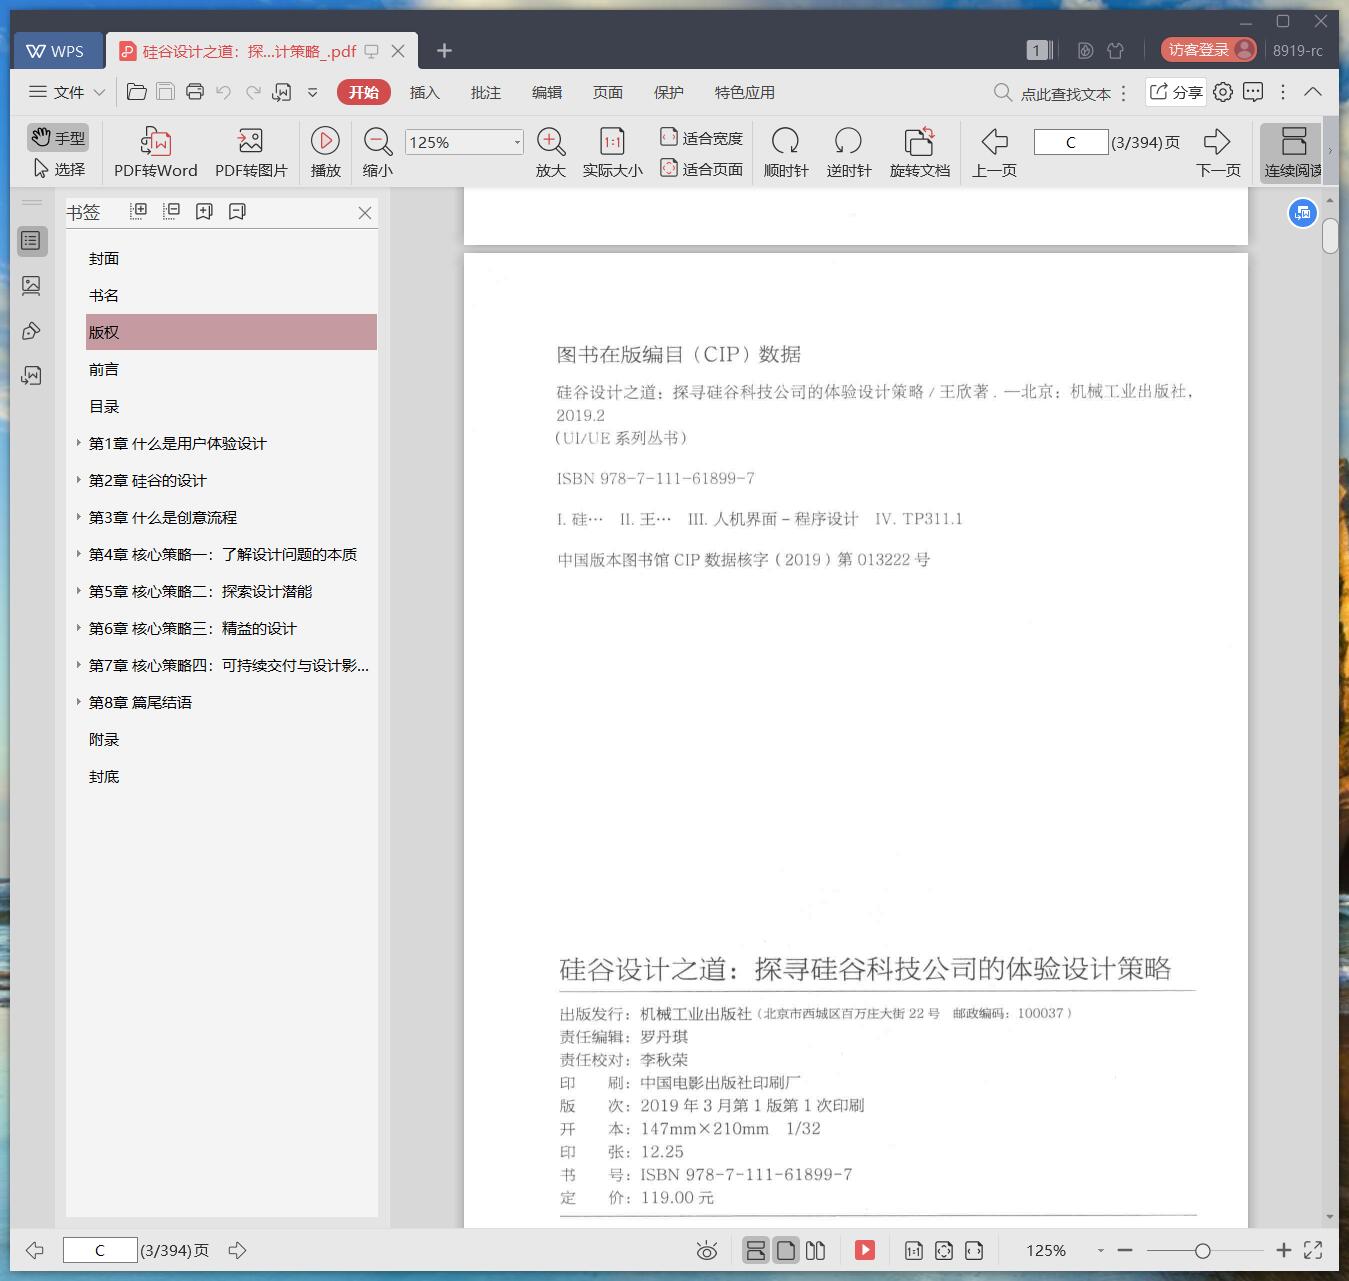Click the red play button in status bar
The height and width of the screenshot is (1281, 1349).
865,1250
